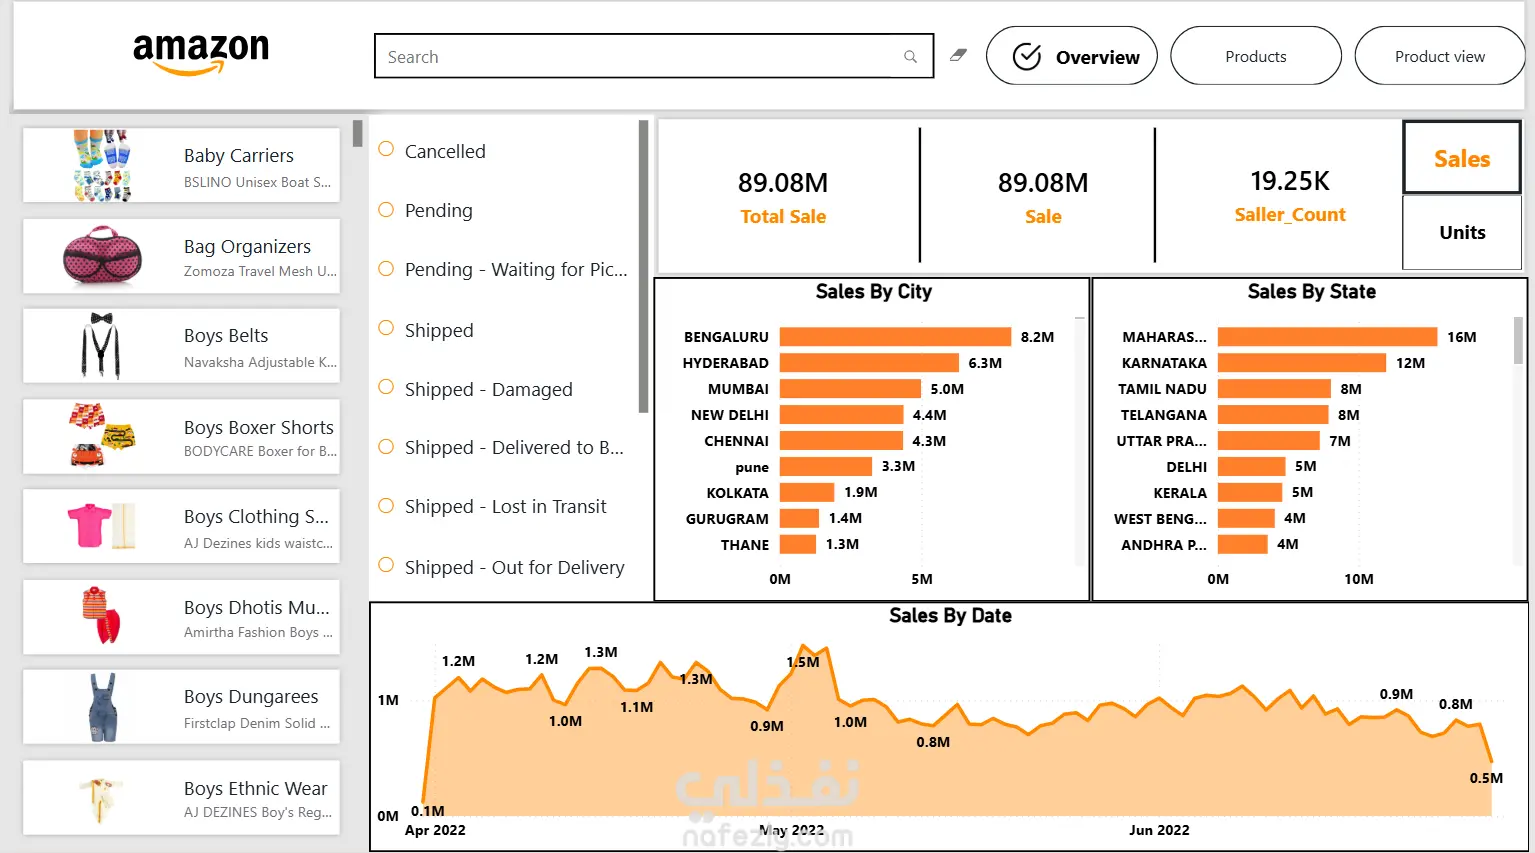Select the Baby Carriers socks thumbnail
The image size is (1535, 853).
[x=102, y=165]
